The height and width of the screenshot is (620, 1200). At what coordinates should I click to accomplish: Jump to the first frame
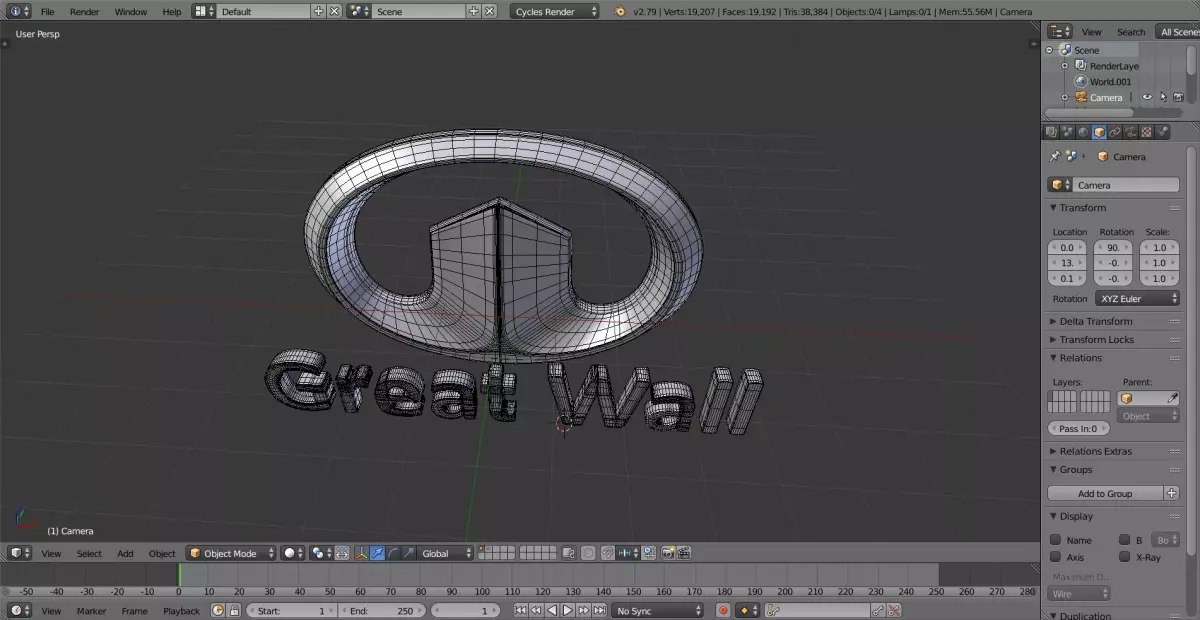[x=521, y=611]
